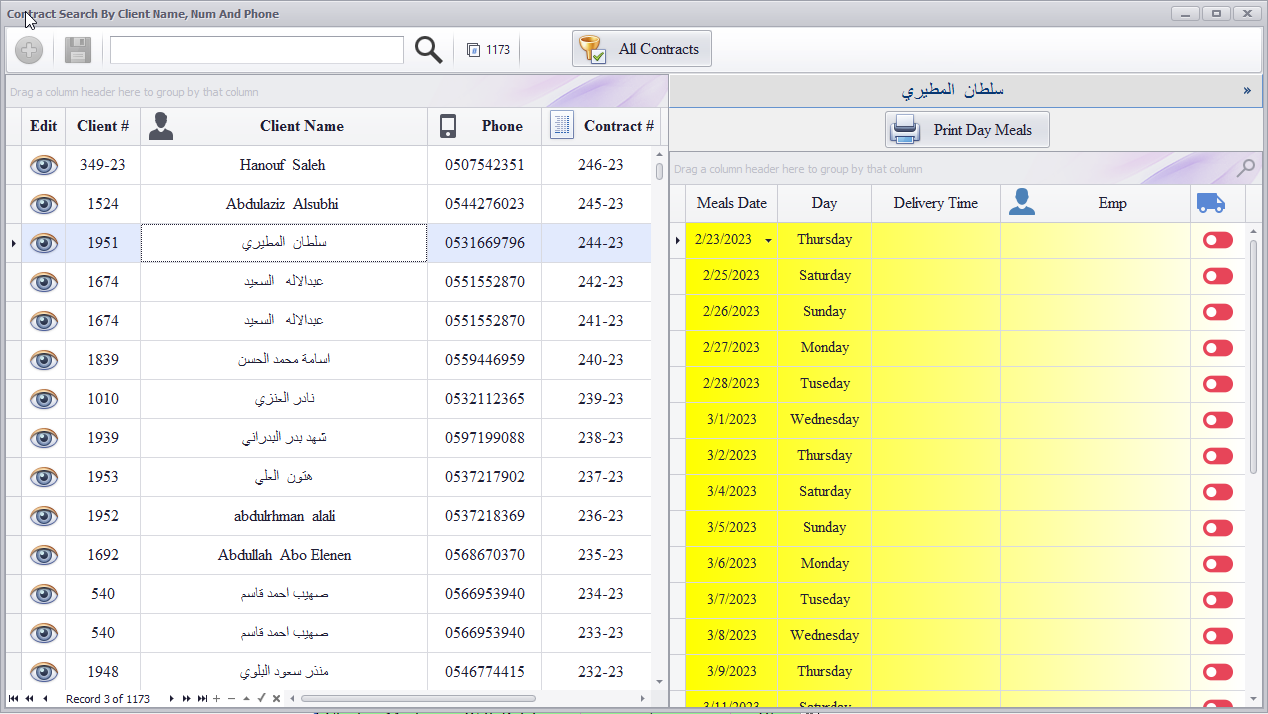Click the search icon in meals grid panel
Viewport: 1268px width, 714px height.
[1245, 168]
